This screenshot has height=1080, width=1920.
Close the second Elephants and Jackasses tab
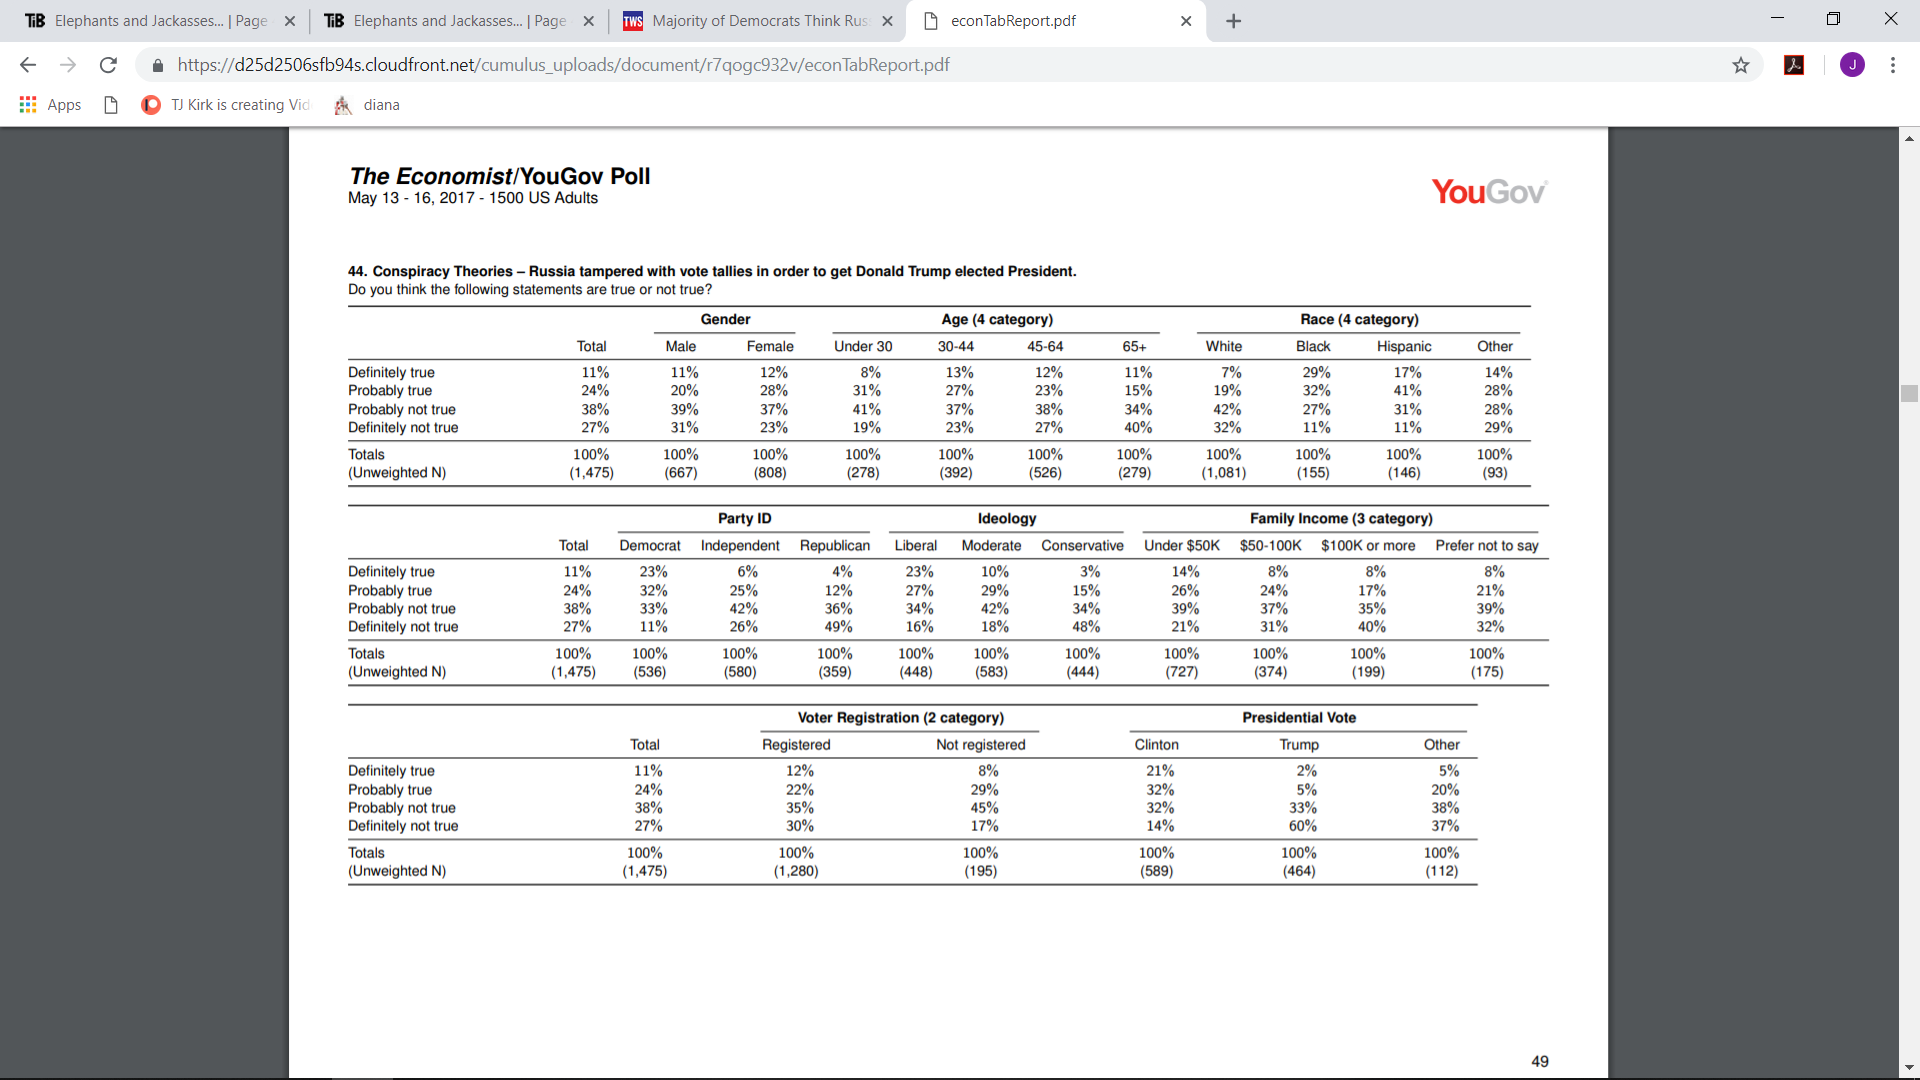(x=588, y=21)
